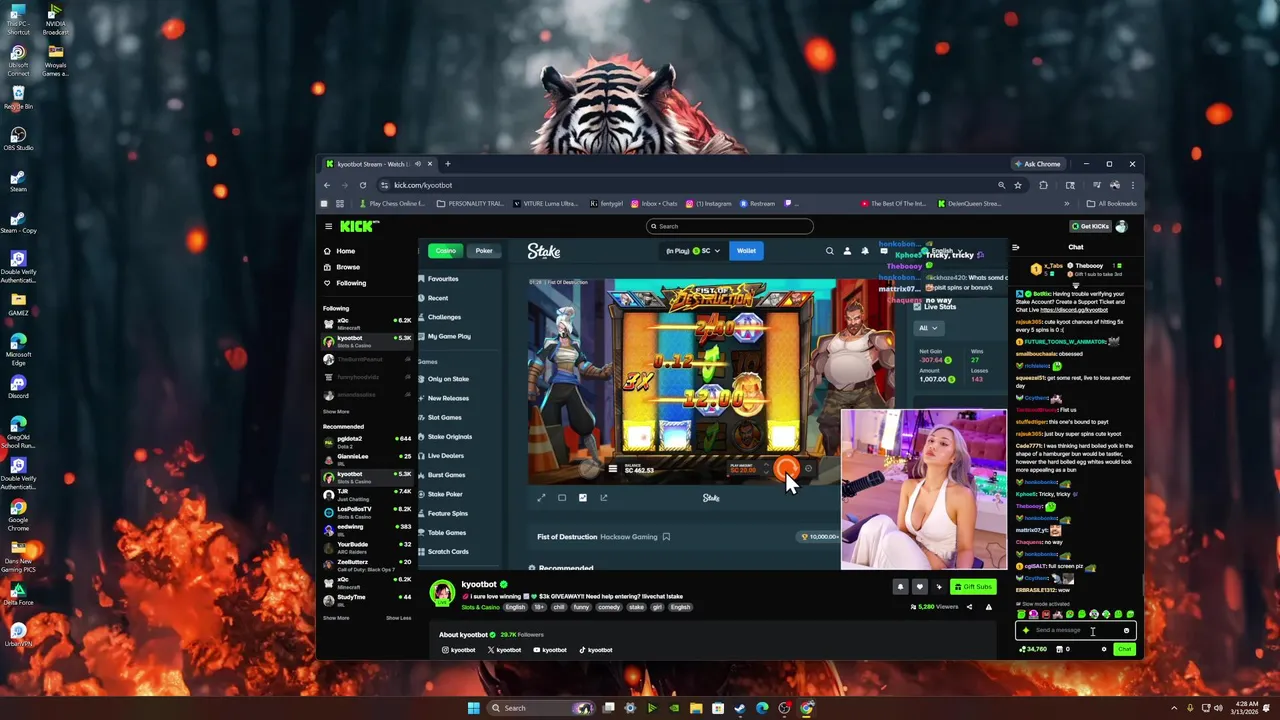Open the All dropdown in Live Stats

click(928, 328)
